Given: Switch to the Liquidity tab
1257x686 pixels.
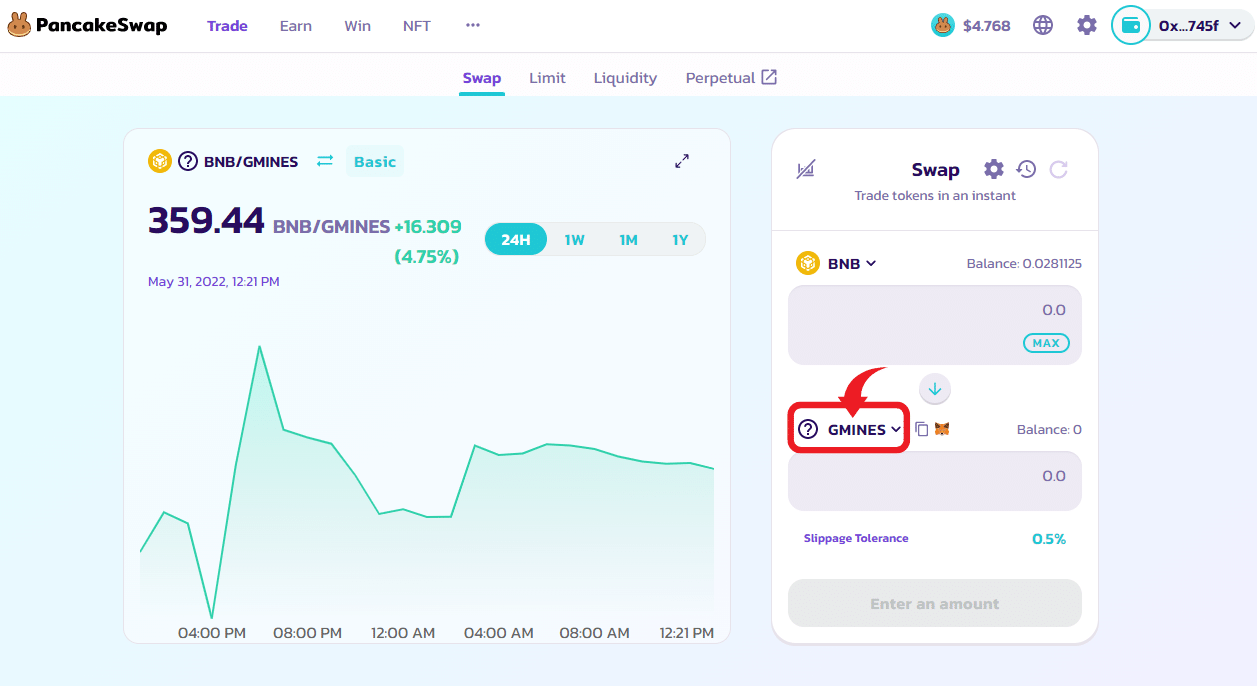Looking at the screenshot, I should tap(625, 78).
